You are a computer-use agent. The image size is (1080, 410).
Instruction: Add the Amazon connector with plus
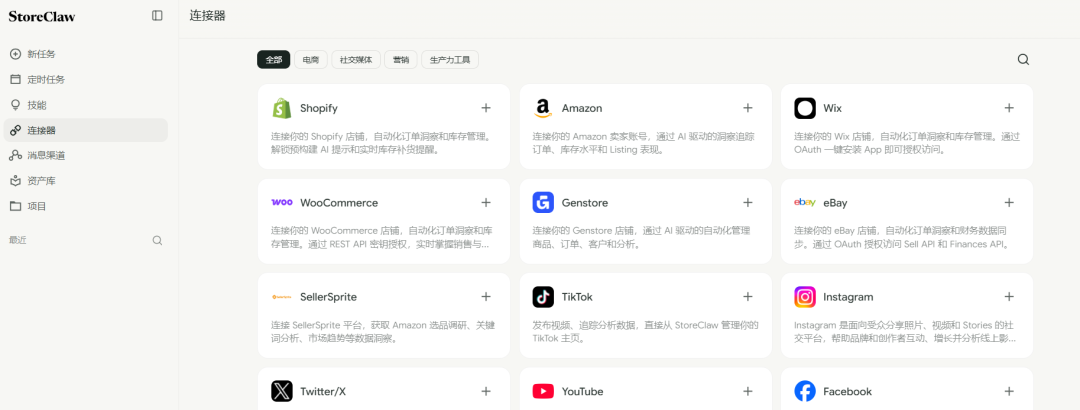click(747, 107)
